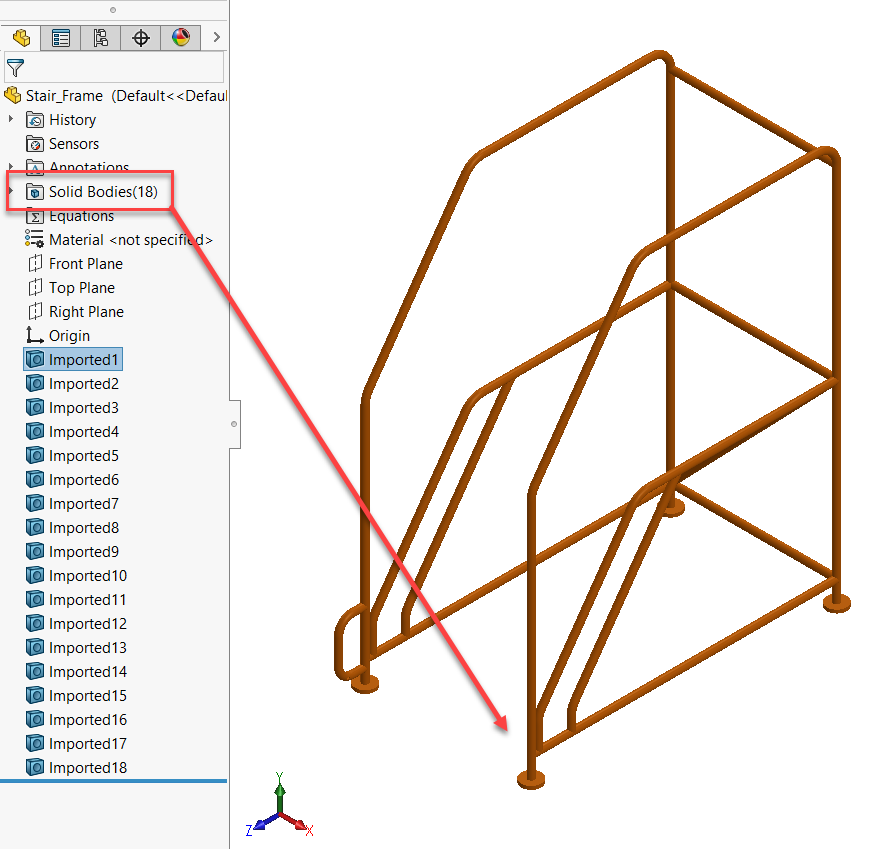875x849 pixels.
Task: Open the DimXpertManager tab
Action: point(141,38)
